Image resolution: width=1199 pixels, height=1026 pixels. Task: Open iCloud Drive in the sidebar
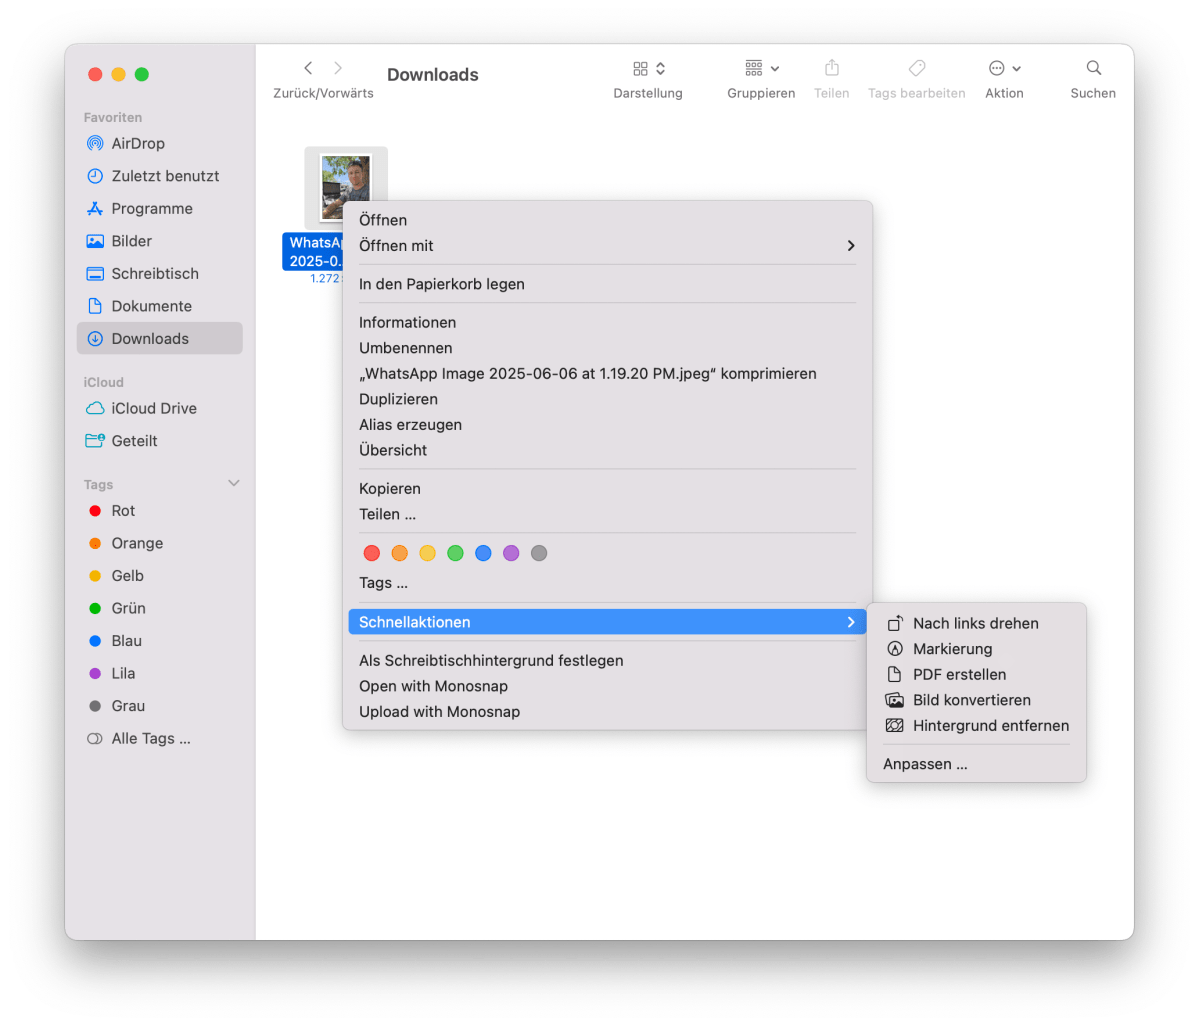134,408
